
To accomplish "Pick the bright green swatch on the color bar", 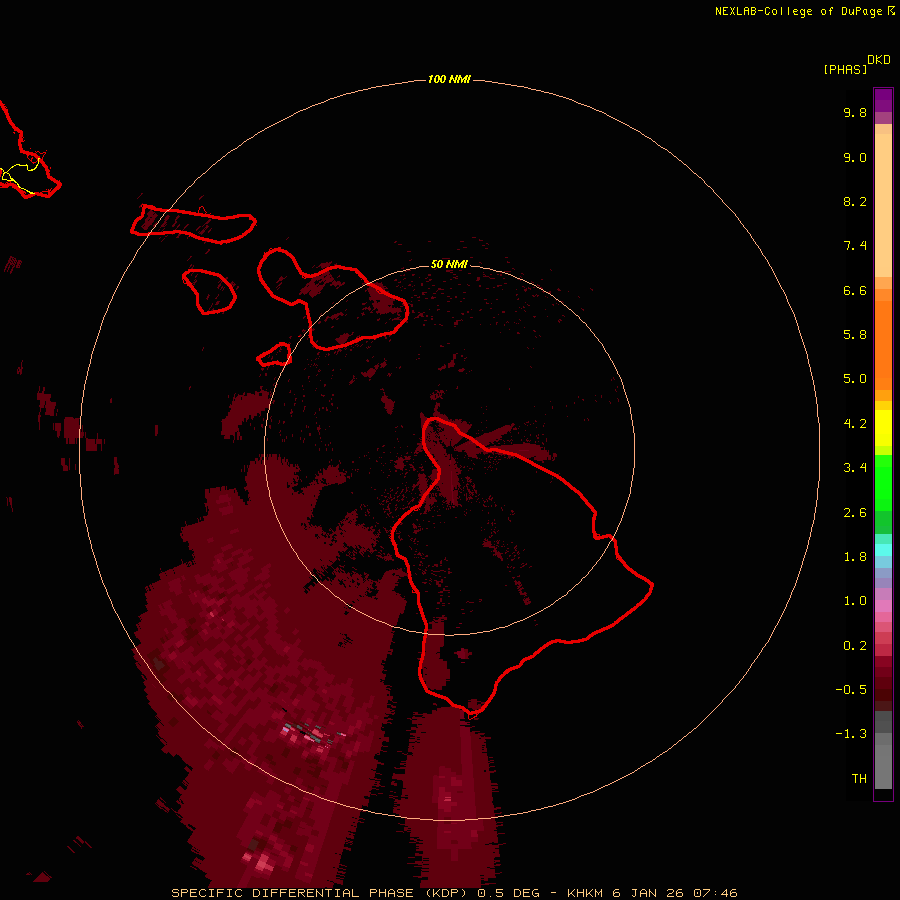I will click(x=883, y=483).
